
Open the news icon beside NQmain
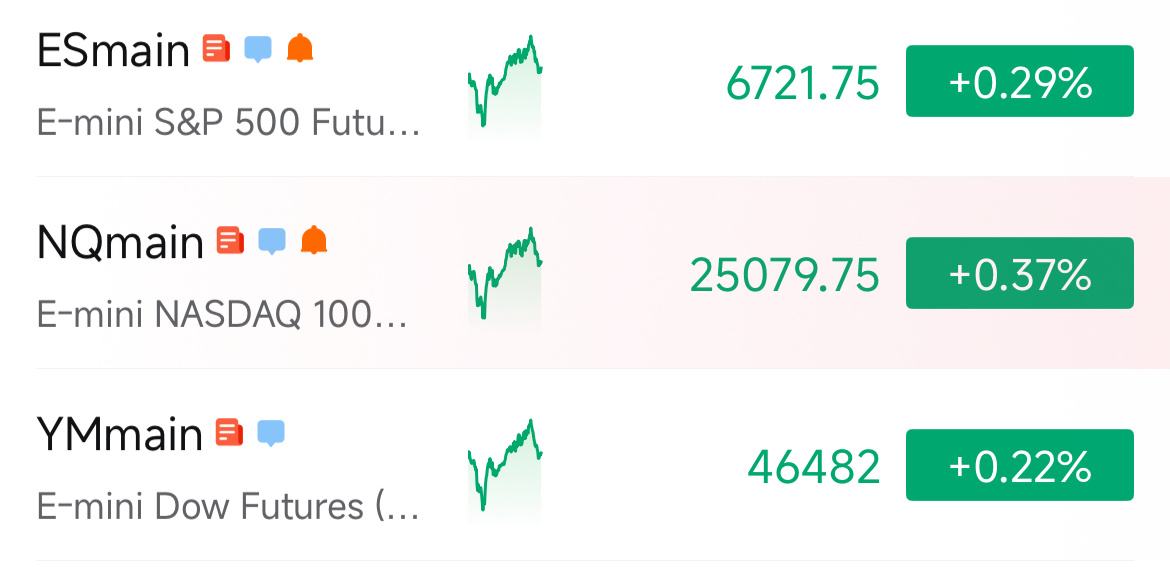click(x=231, y=241)
